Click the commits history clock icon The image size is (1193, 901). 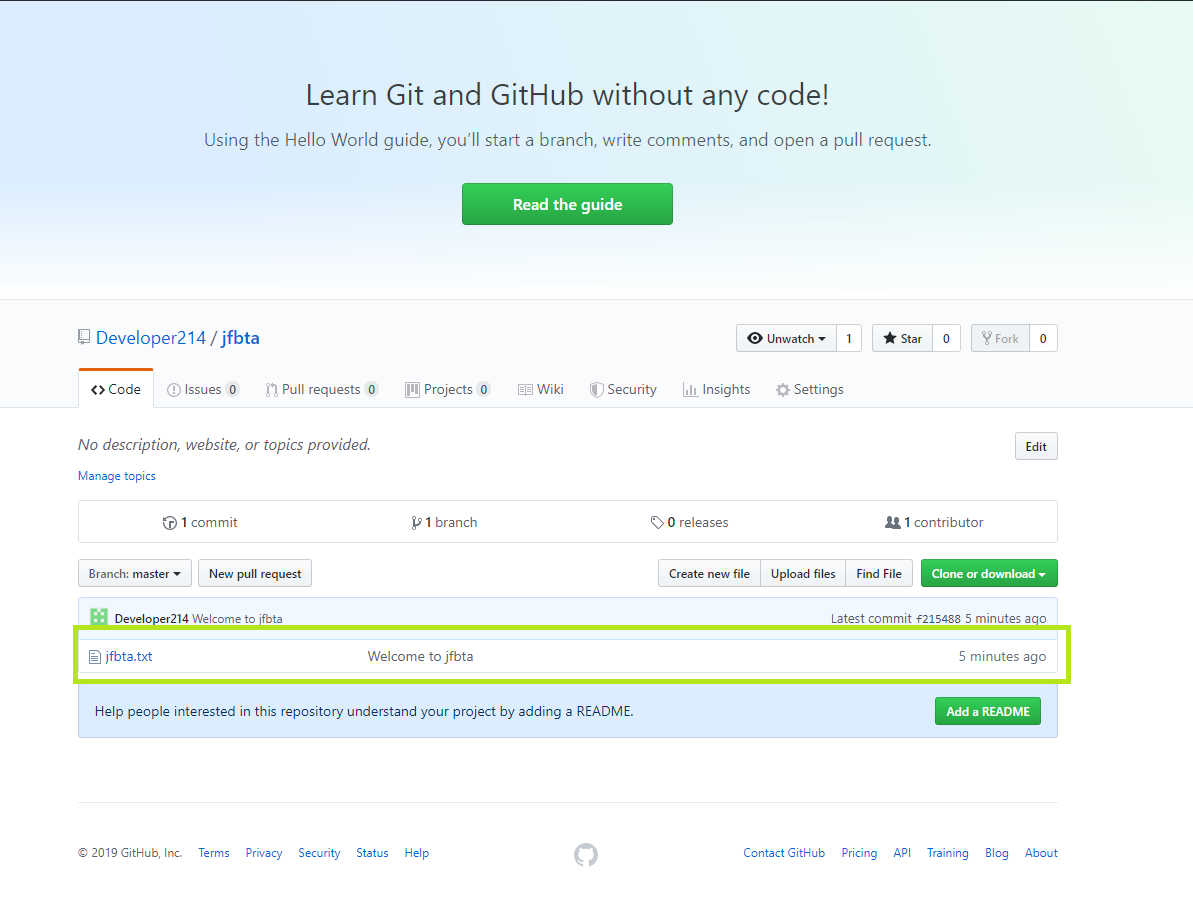170,523
